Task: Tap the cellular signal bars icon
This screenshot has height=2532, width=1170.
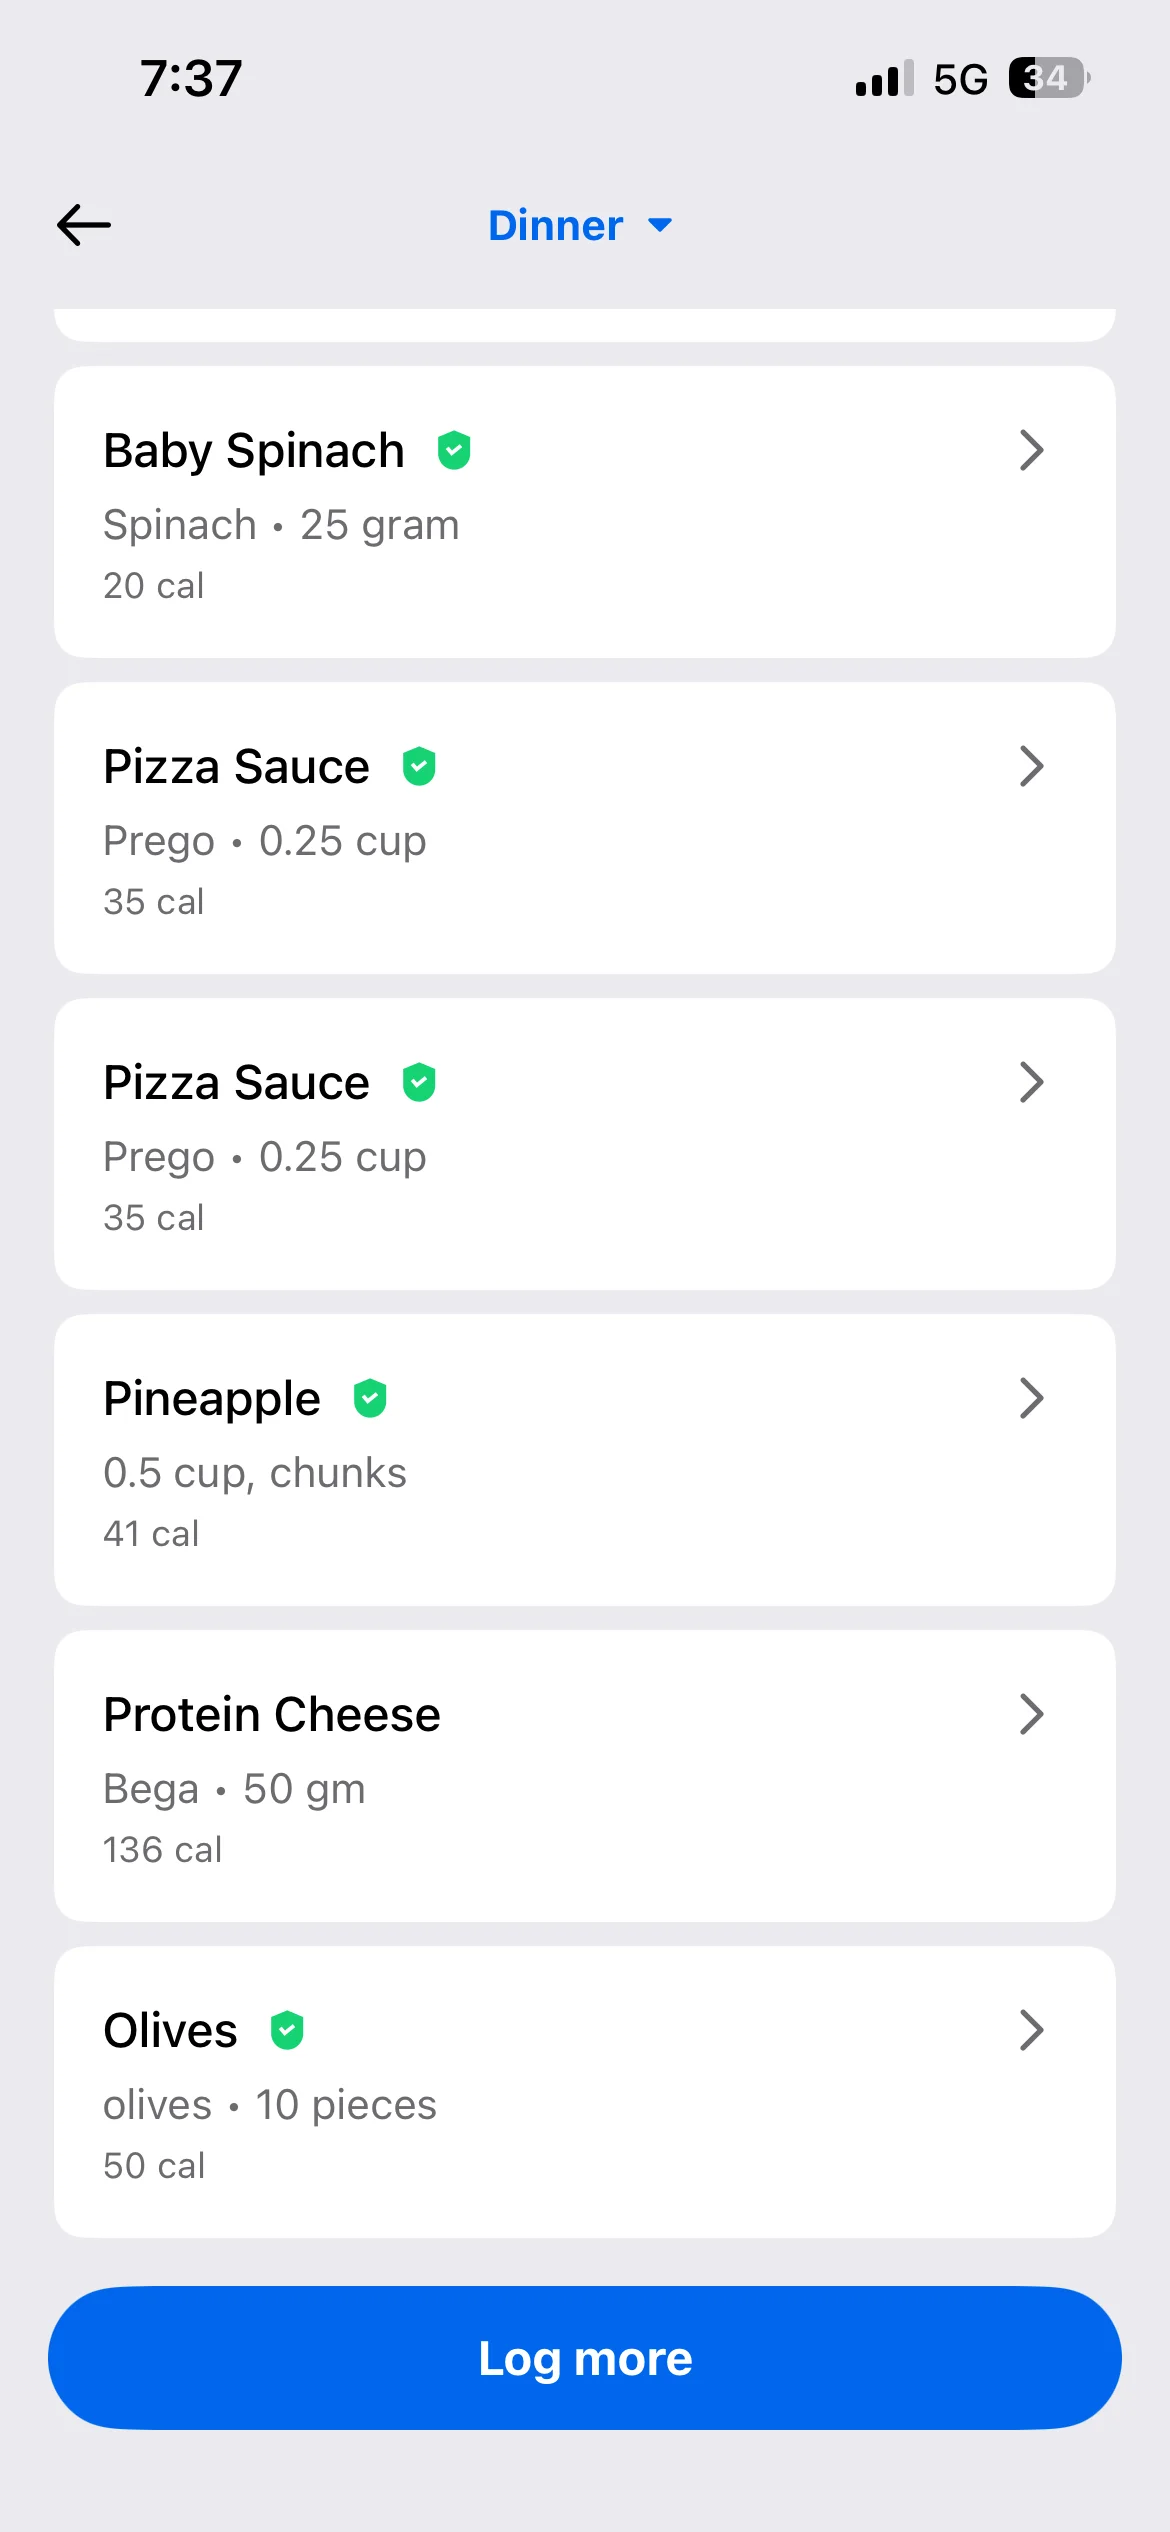Action: pos(884,78)
